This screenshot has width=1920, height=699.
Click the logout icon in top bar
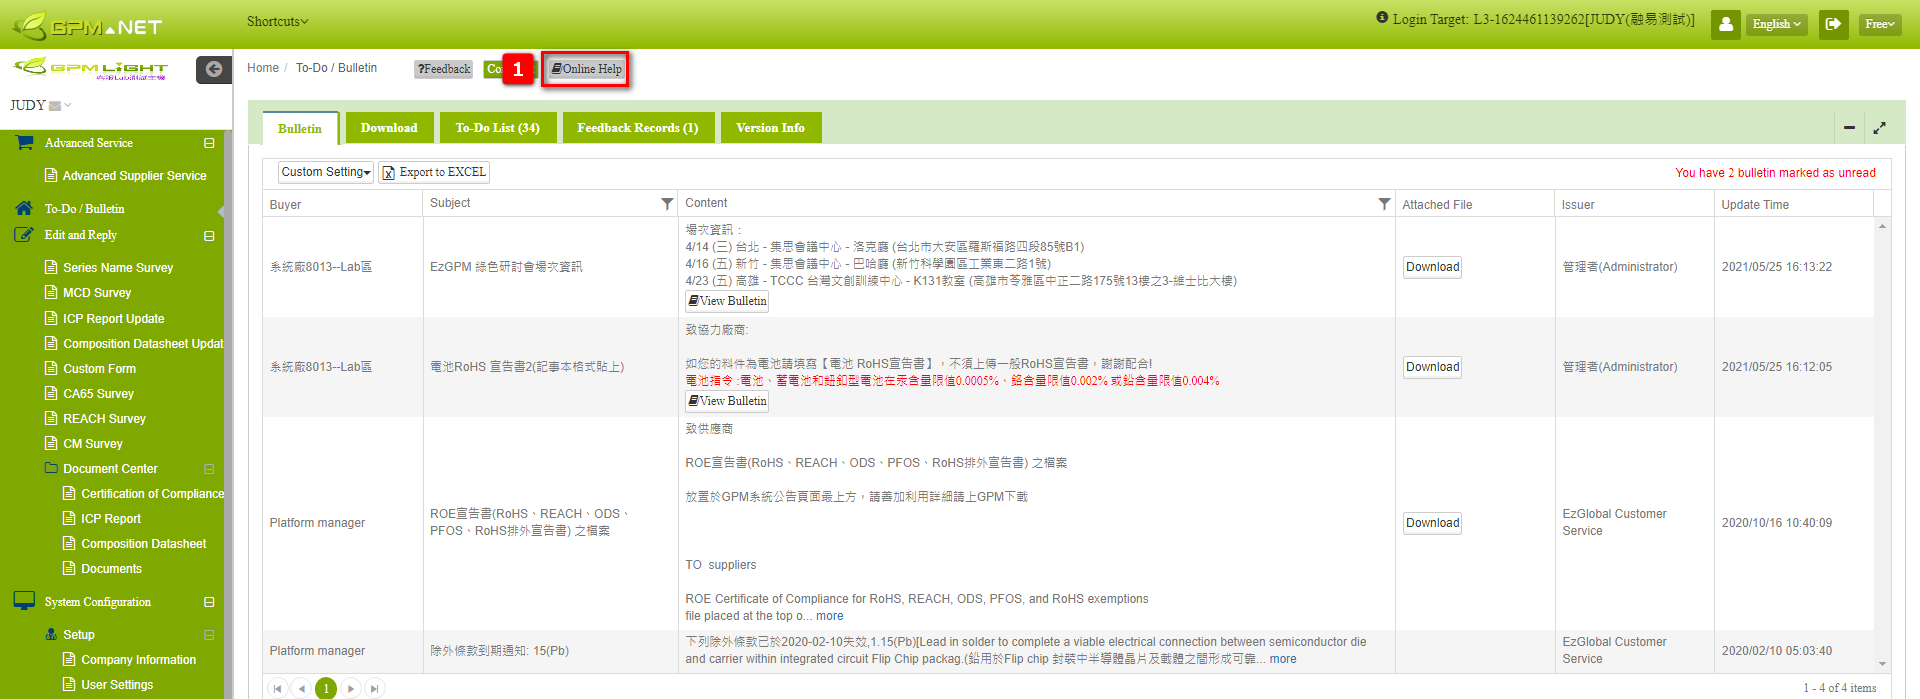[1833, 24]
